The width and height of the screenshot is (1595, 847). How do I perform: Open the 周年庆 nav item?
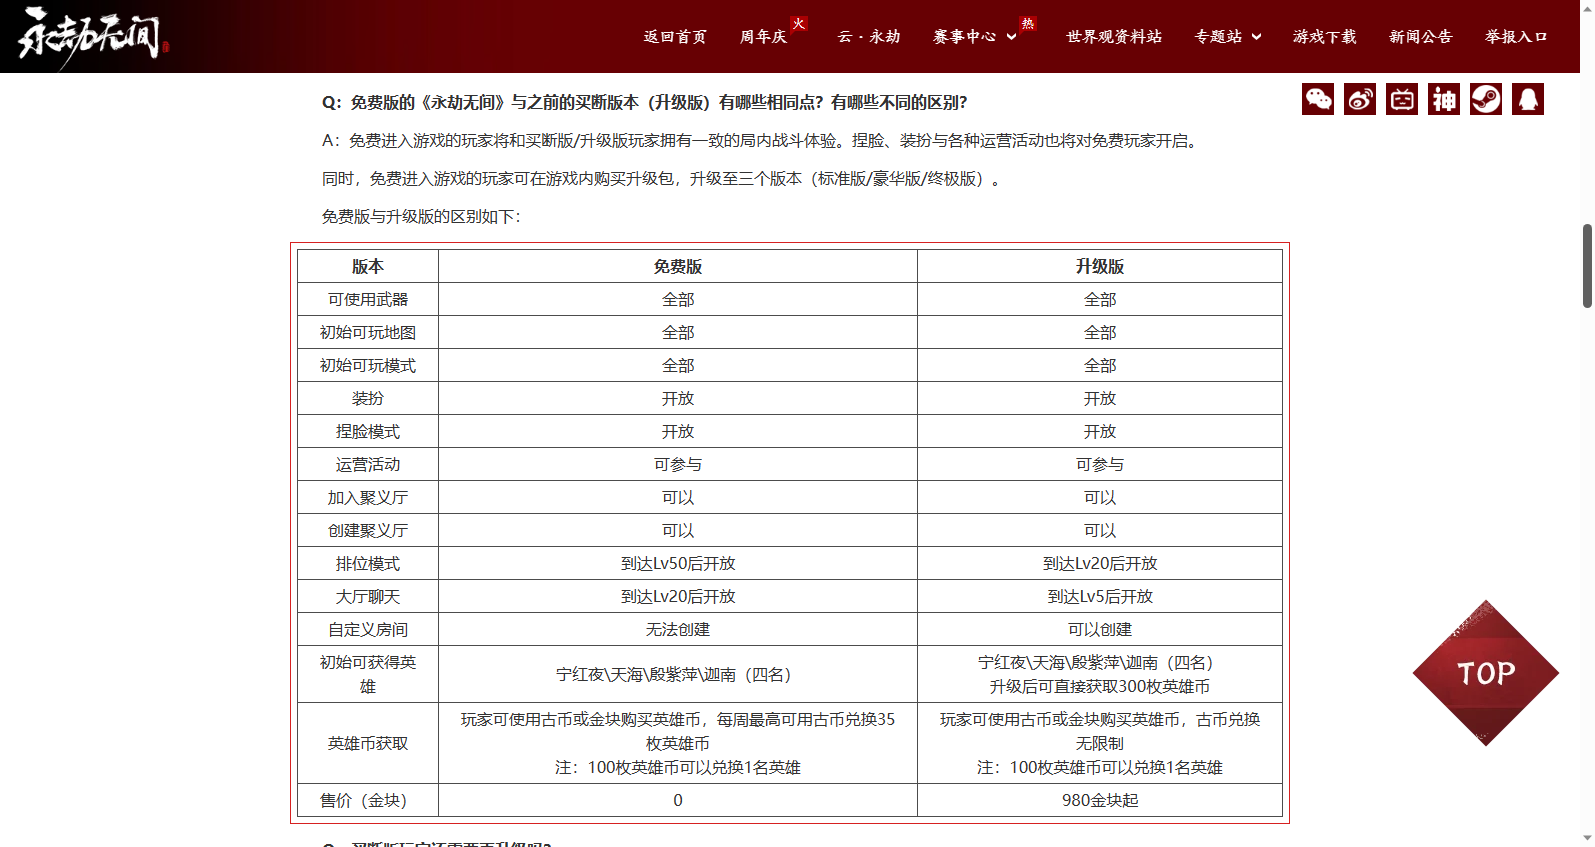pyautogui.click(x=763, y=37)
